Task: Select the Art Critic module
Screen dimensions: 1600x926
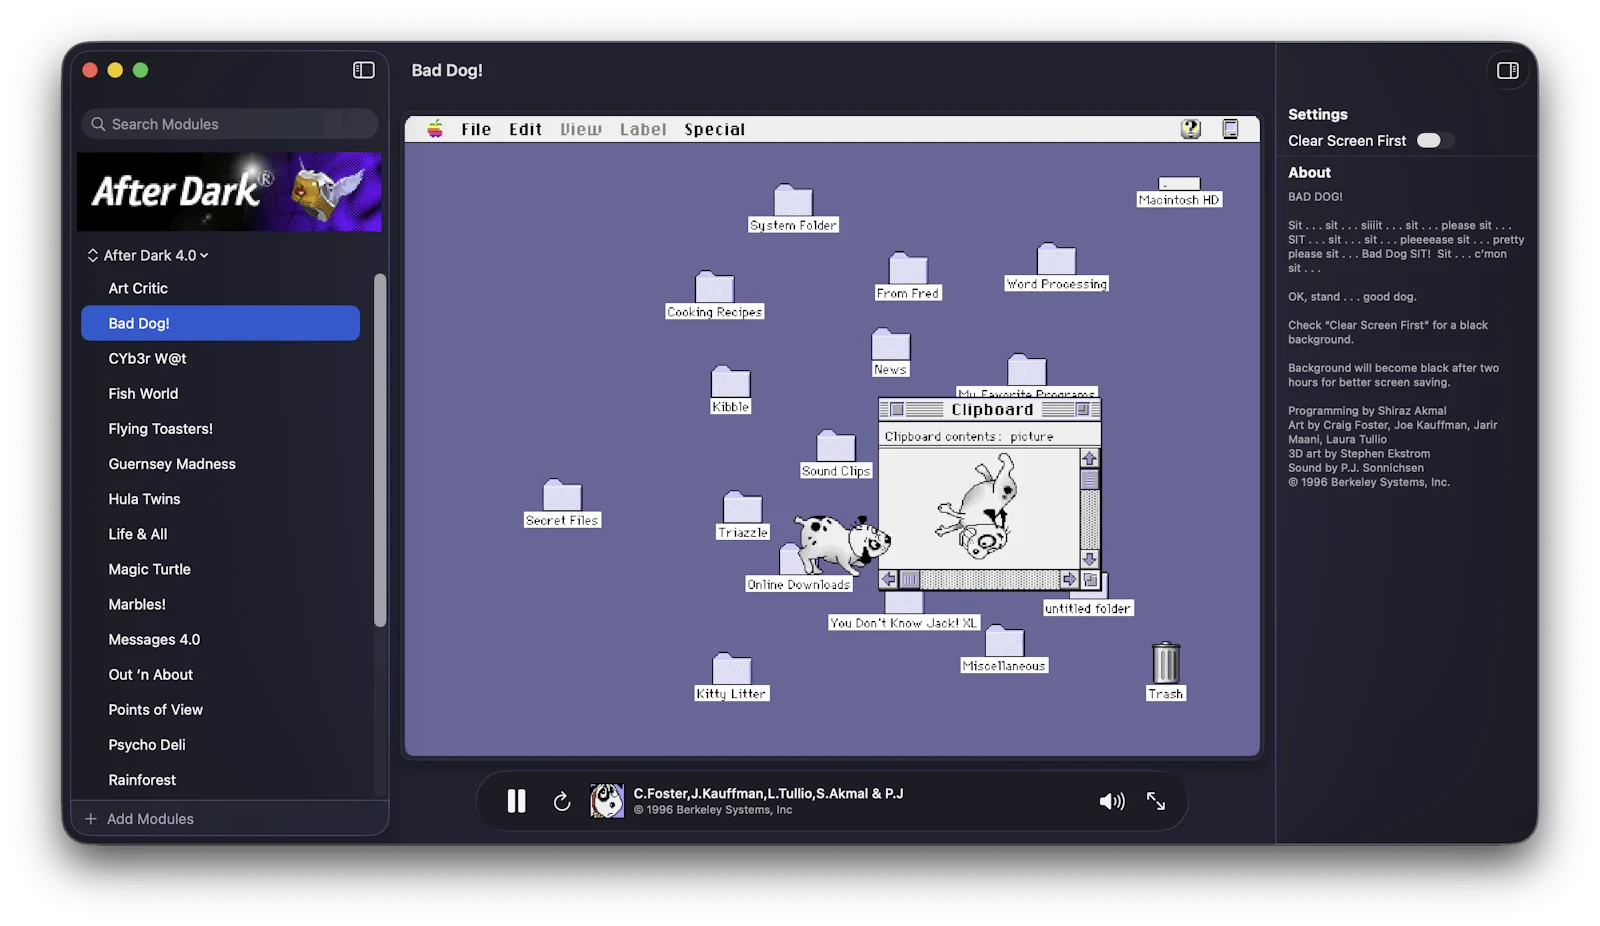Action: tap(220, 288)
